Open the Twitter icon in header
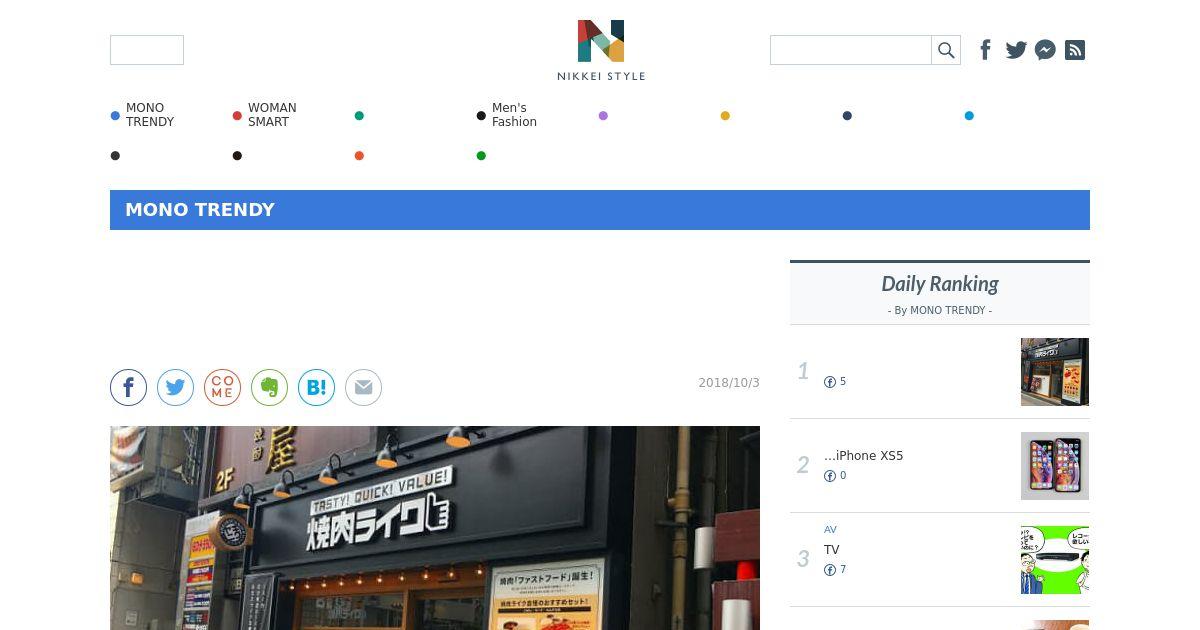 pyautogui.click(x=1016, y=50)
